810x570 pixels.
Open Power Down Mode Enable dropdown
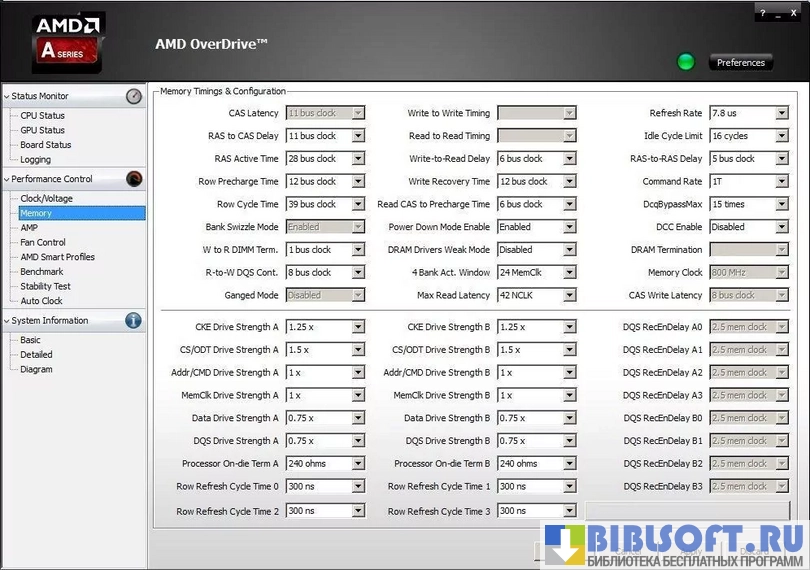(569, 227)
